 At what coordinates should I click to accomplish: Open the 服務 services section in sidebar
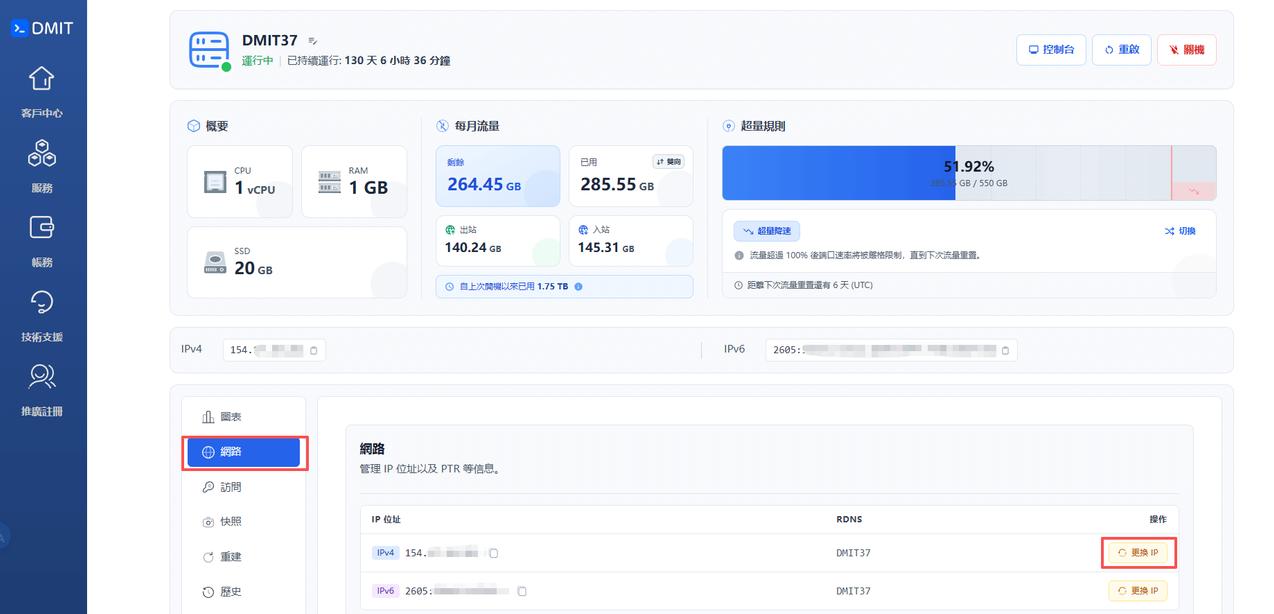click(42, 165)
